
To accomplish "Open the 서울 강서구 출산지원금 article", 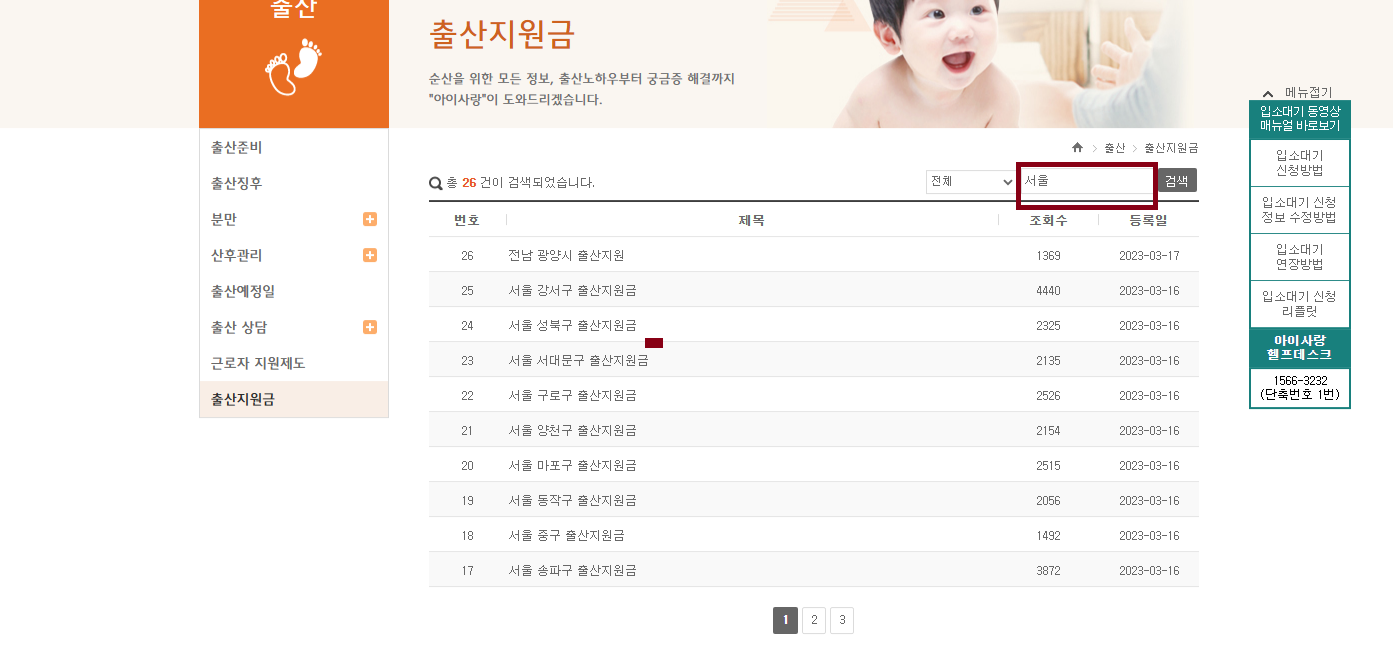I will [575, 290].
